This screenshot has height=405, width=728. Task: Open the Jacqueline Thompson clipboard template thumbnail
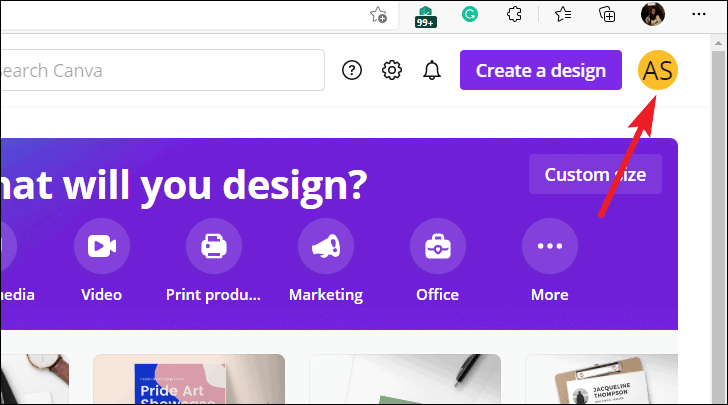coord(602,379)
